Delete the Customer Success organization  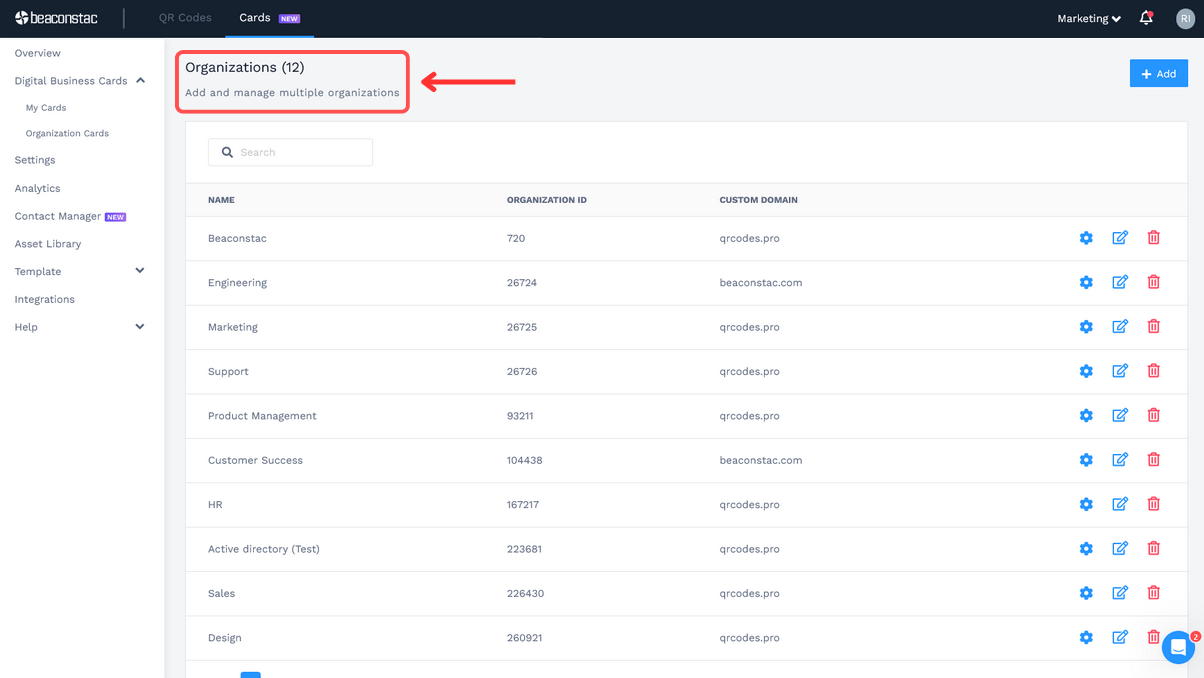[1153, 459]
